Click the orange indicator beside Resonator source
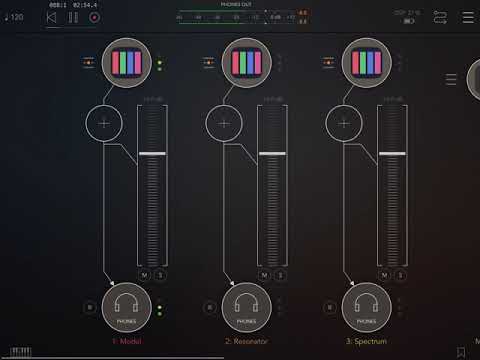Image resolution: width=480 pixels, height=360 pixels. [209, 62]
